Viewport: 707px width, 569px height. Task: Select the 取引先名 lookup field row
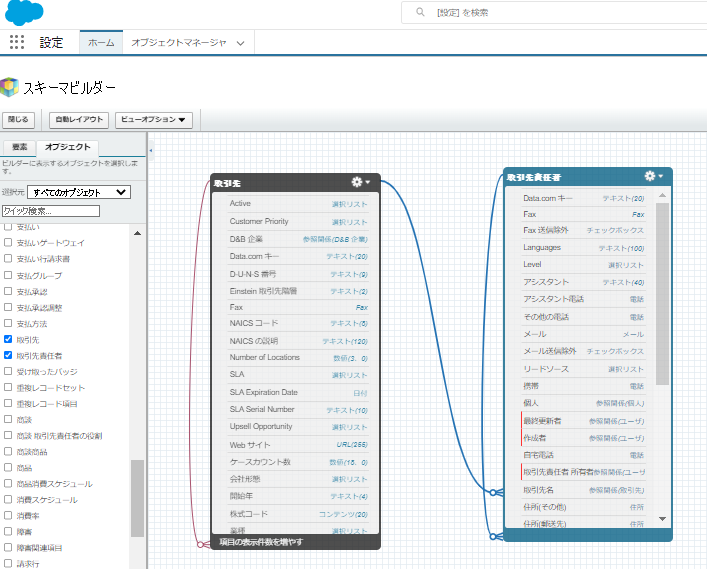coord(583,490)
